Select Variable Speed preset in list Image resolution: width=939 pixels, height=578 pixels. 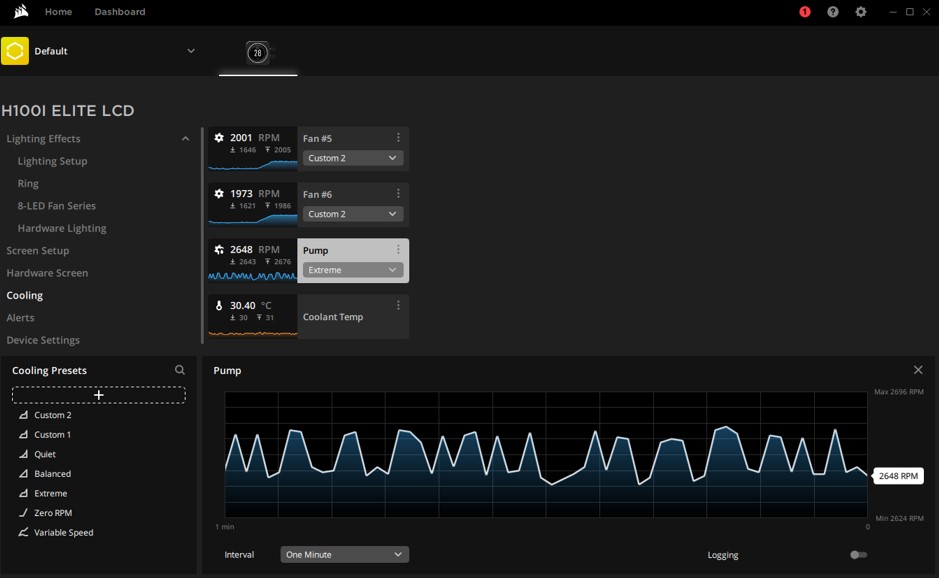coord(63,532)
